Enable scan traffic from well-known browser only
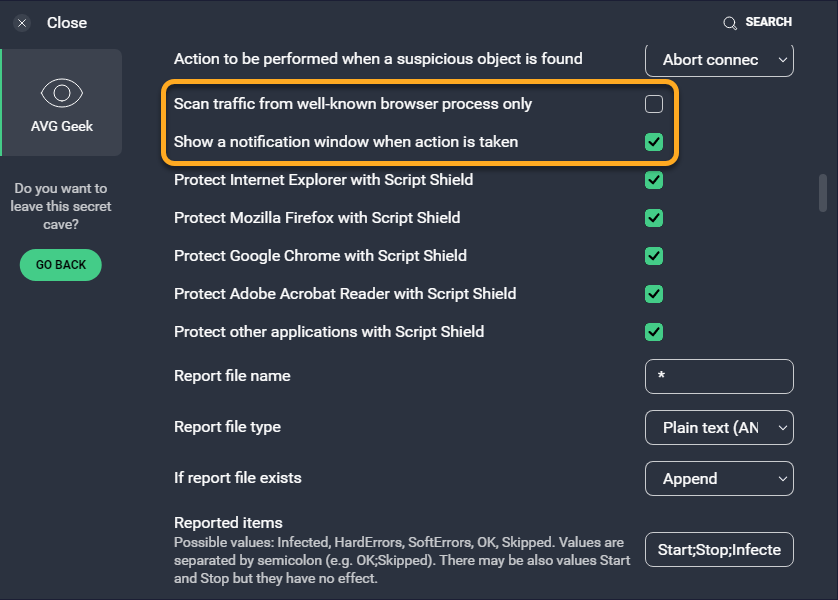The width and height of the screenshot is (838, 600). [x=654, y=104]
